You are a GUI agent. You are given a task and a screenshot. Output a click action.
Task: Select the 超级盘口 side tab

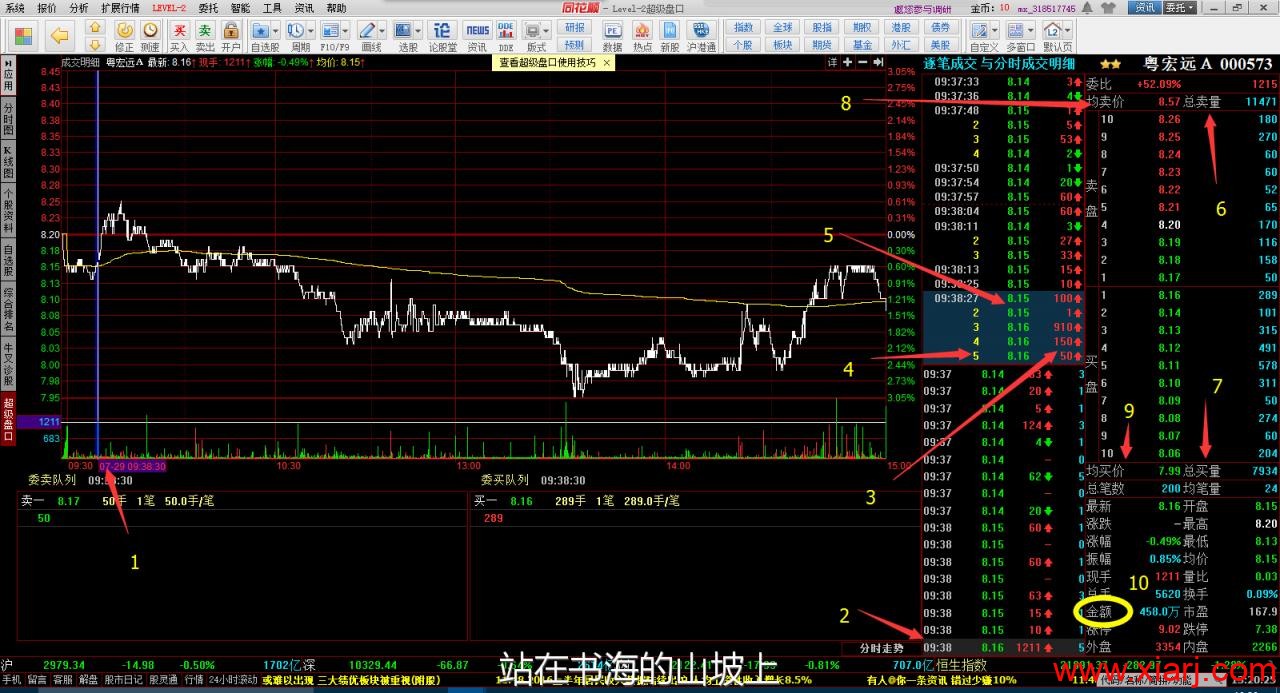(8, 418)
